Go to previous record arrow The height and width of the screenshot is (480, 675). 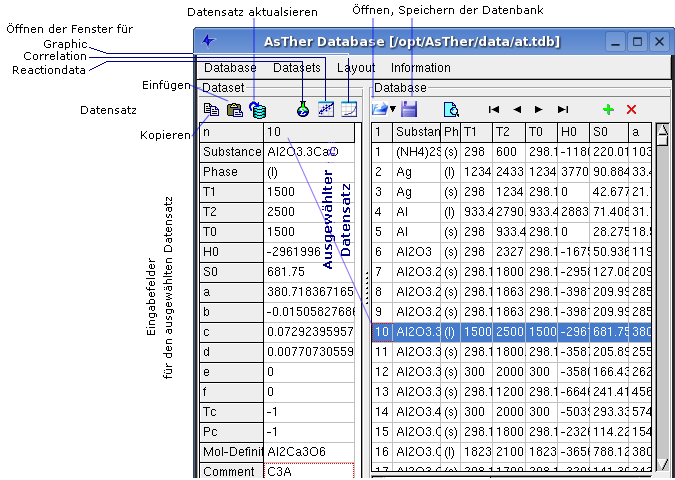coord(517,110)
